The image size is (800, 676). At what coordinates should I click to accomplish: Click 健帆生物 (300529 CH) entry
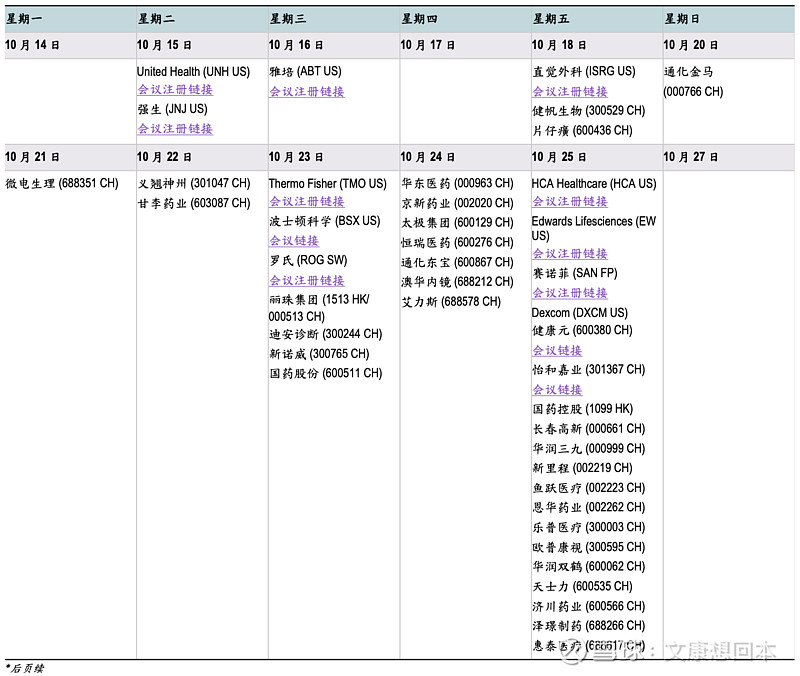point(589,111)
